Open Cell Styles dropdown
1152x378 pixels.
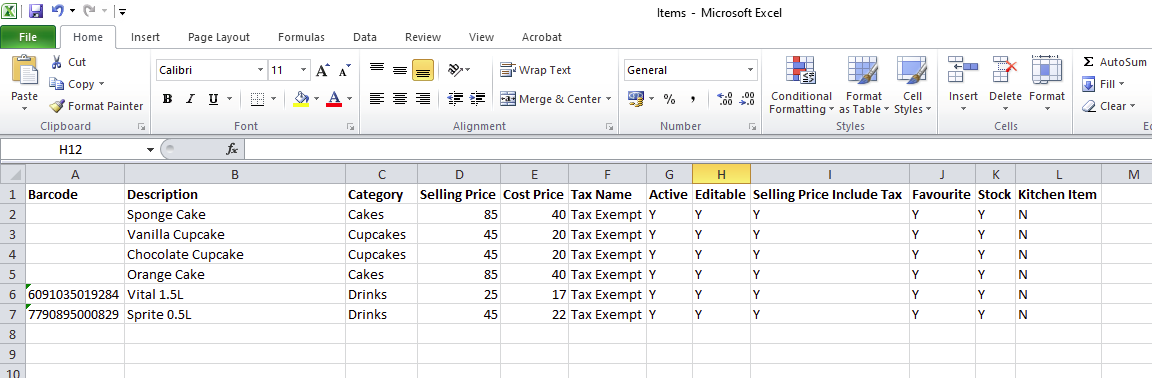[x=912, y=85]
